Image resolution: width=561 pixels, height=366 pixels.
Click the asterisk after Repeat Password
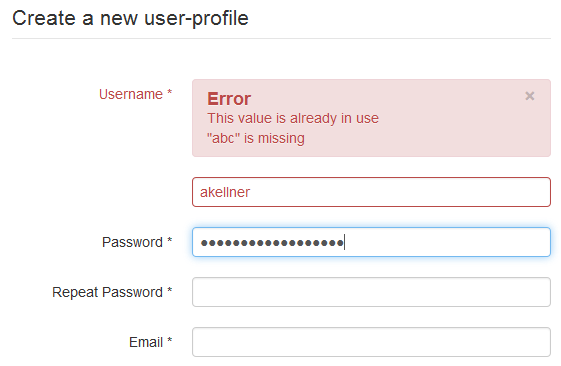tap(170, 291)
